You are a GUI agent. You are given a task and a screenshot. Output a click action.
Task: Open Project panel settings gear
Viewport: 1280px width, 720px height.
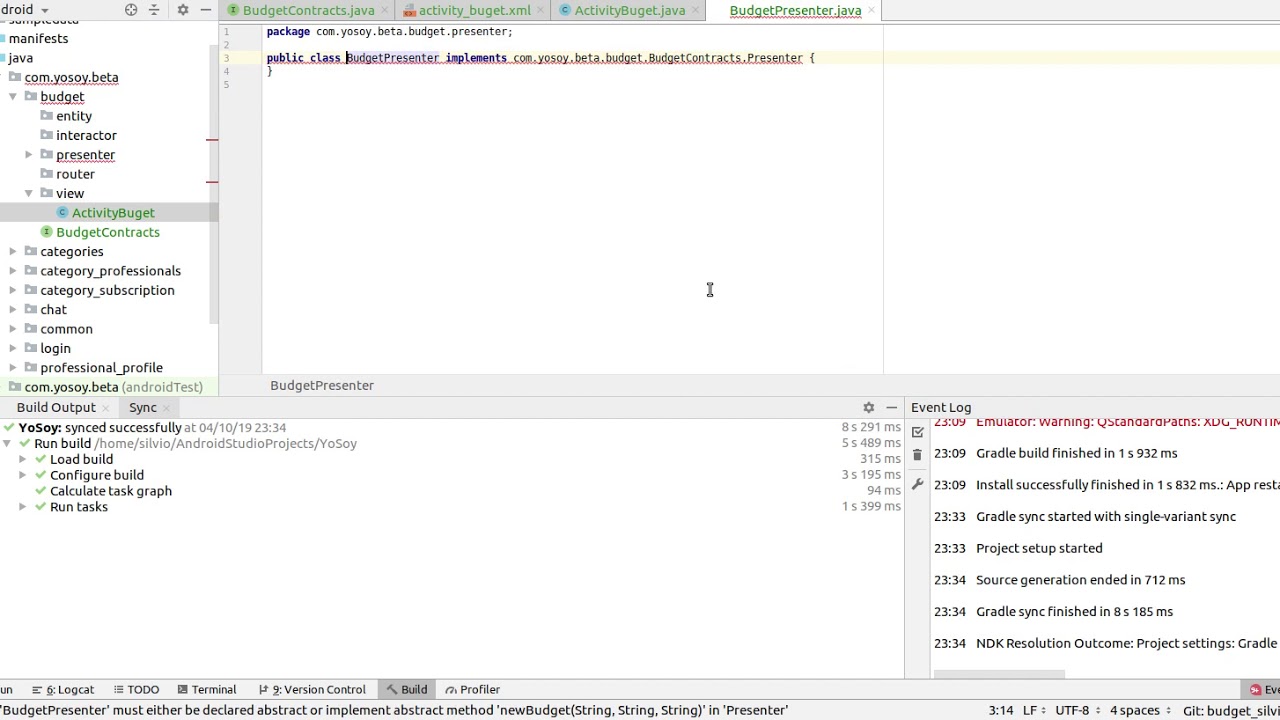(x=183, y=10)
